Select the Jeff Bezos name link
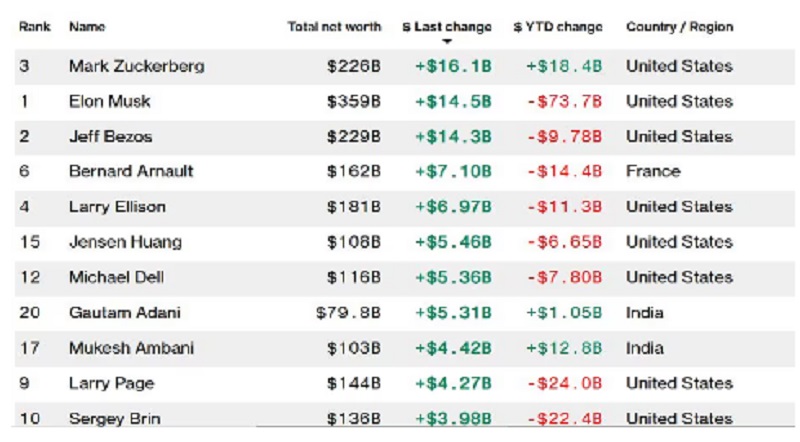 (112, 136)
